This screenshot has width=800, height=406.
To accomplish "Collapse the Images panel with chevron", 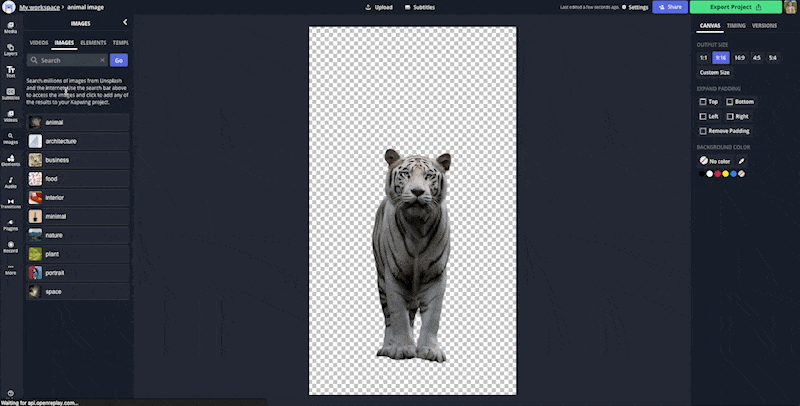I will point(125,21).
